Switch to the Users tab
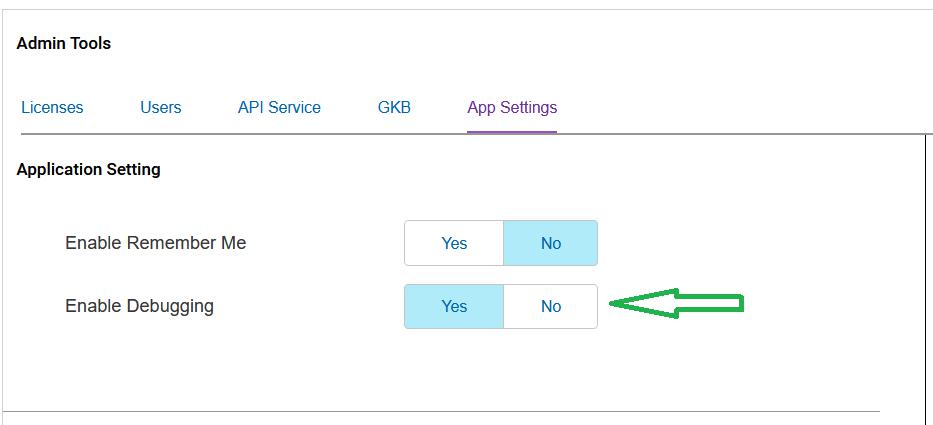The height and width of the screenshot is (425, 933). pyautogui.click(x=160, y=107)
